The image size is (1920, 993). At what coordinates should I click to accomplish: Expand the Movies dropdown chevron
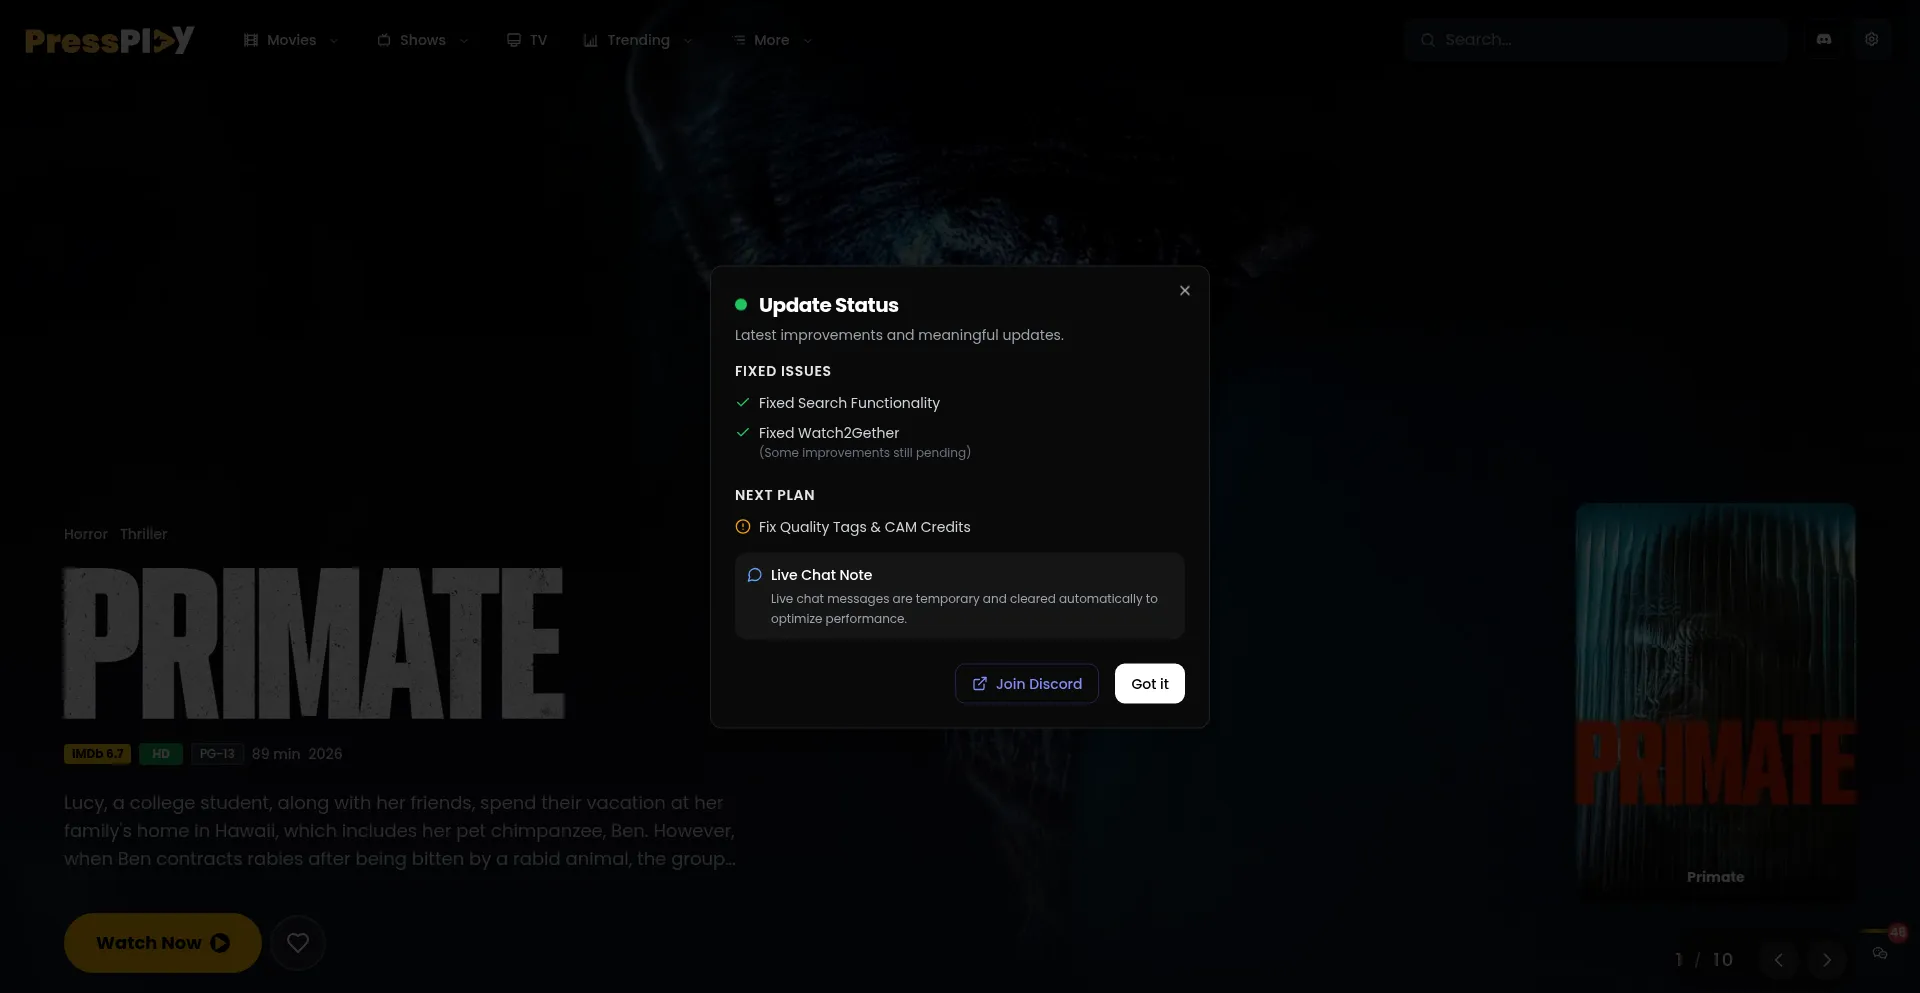(x=334, y=41)
